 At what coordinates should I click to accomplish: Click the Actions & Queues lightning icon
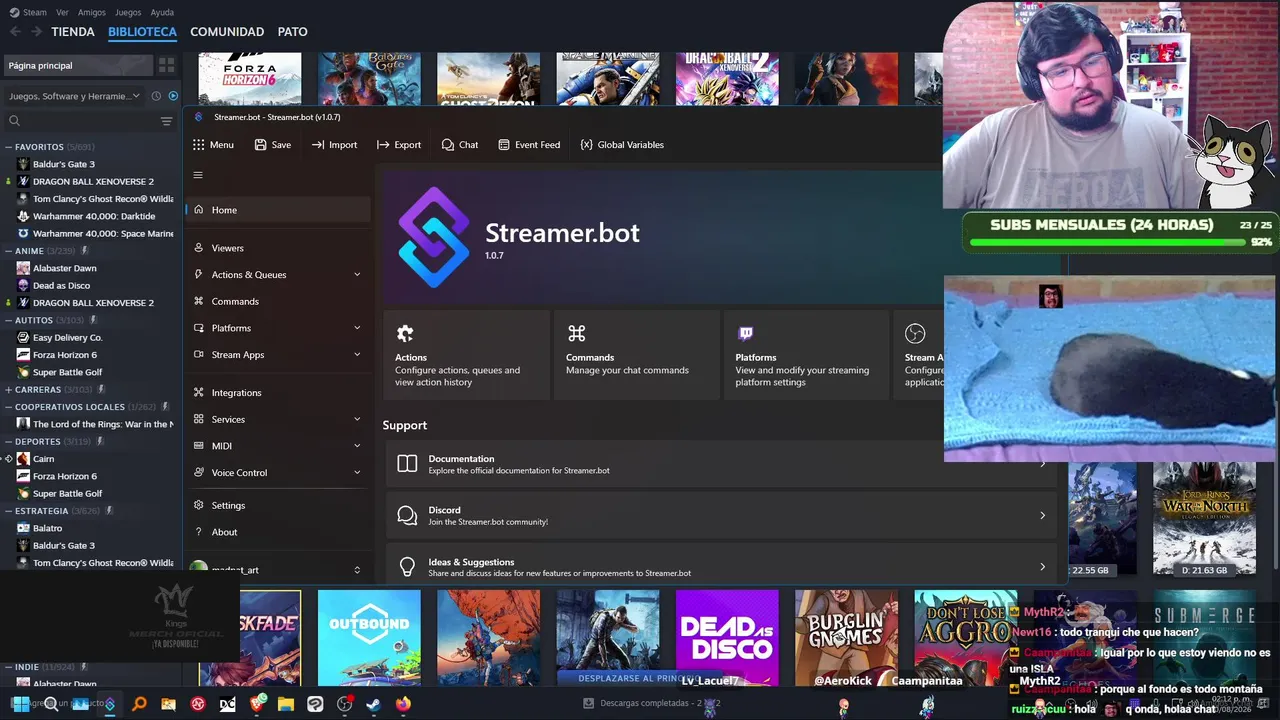coord(199,274)
